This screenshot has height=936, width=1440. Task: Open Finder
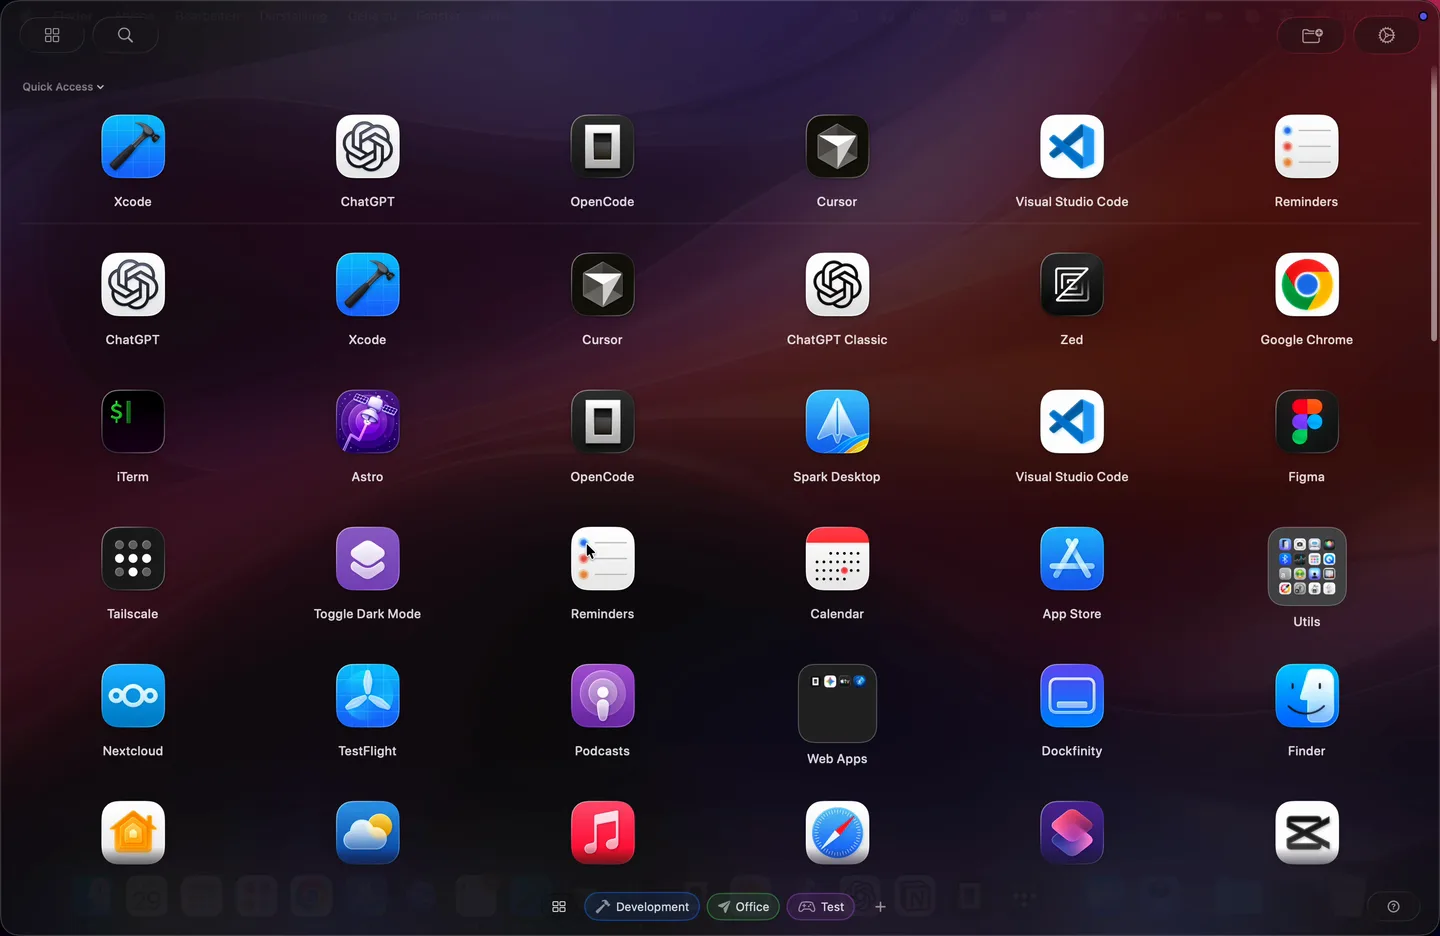1307,696
